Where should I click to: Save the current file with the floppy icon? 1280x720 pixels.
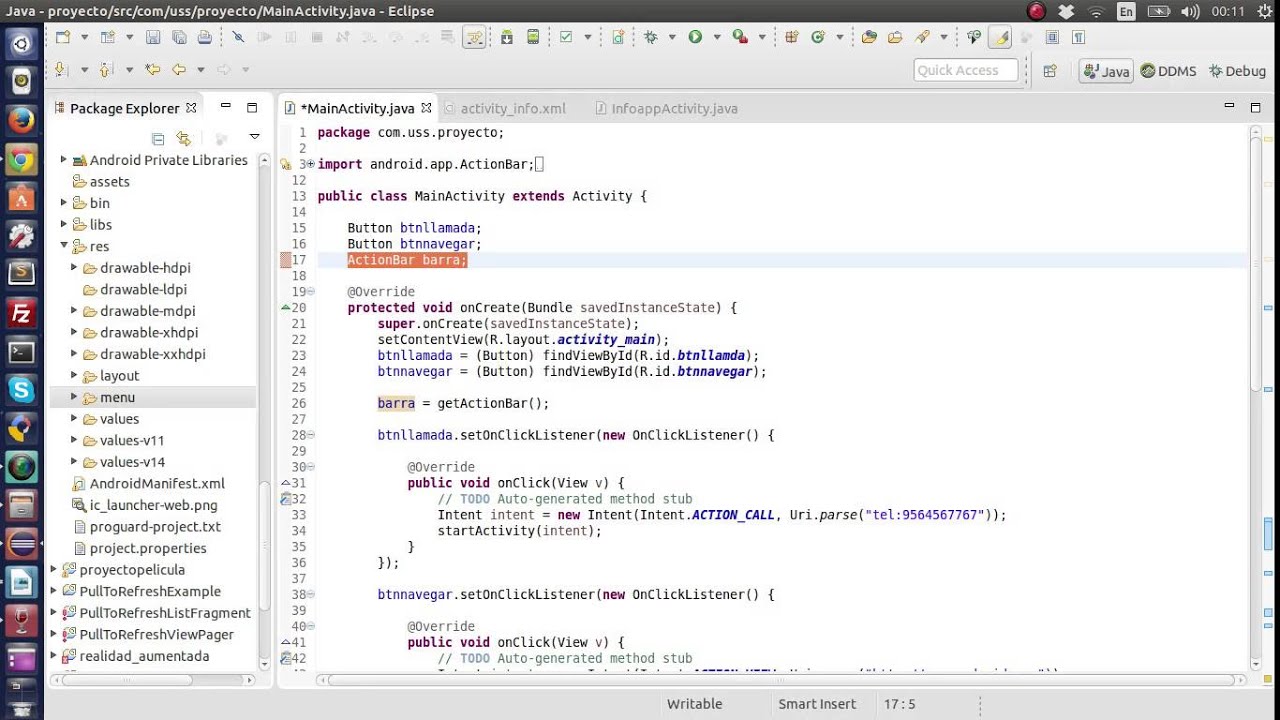[x=153, y=37]
